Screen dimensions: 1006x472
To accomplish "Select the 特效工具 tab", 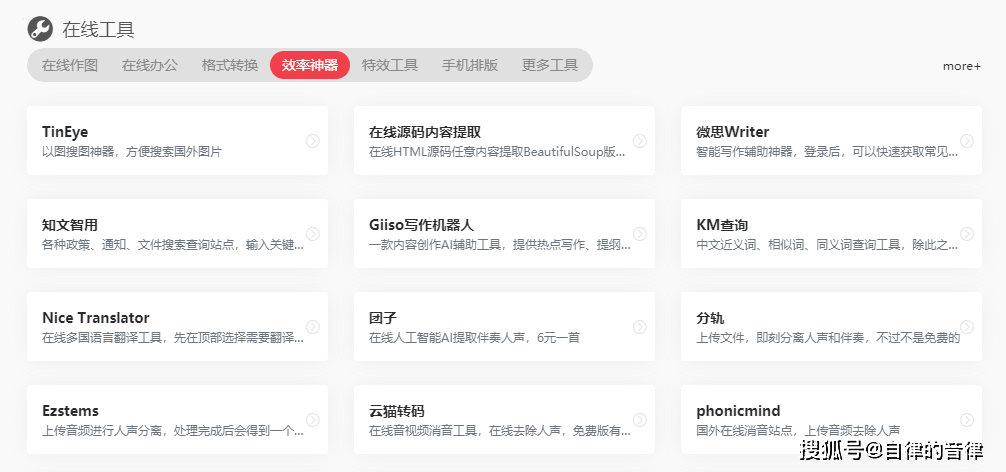I will pos(390,65).
